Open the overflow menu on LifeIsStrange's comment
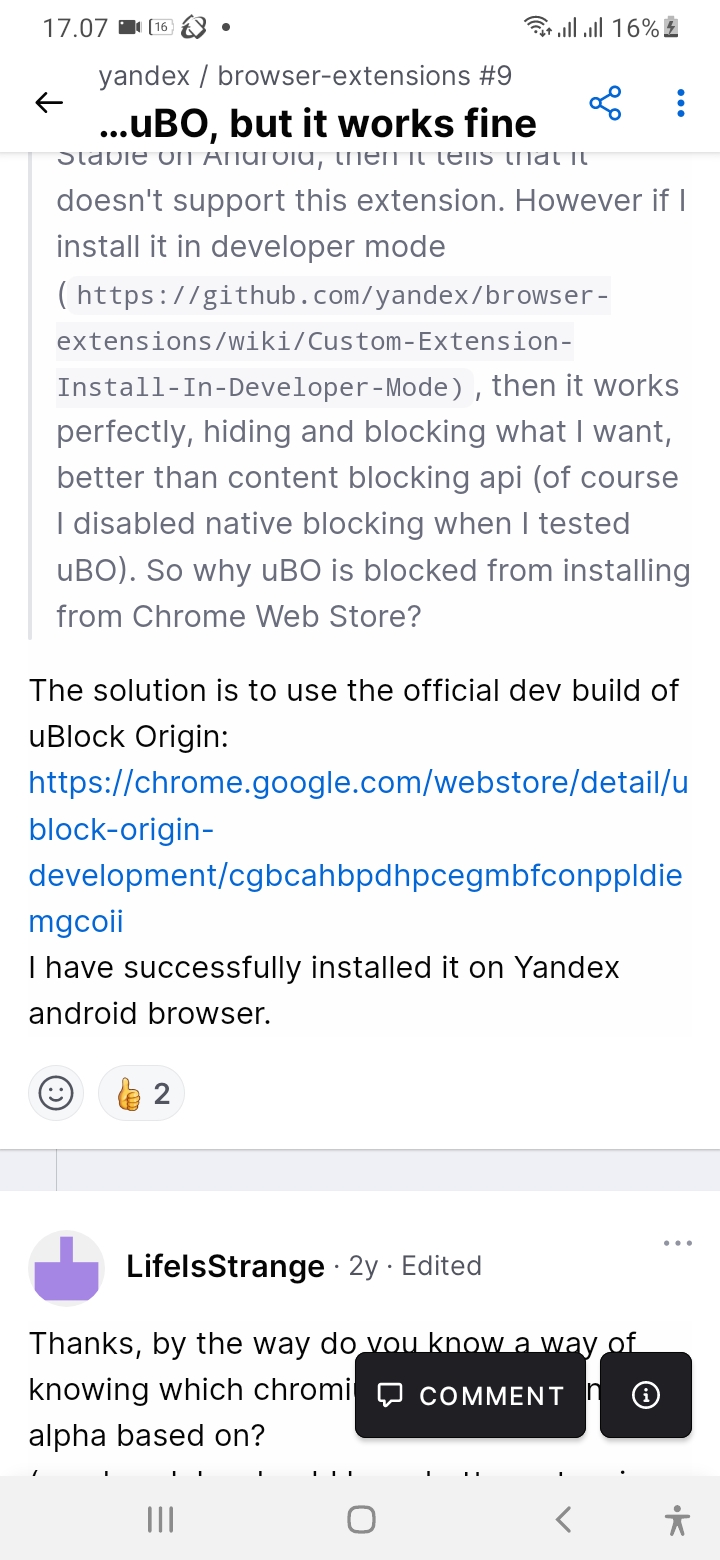 678,1242
